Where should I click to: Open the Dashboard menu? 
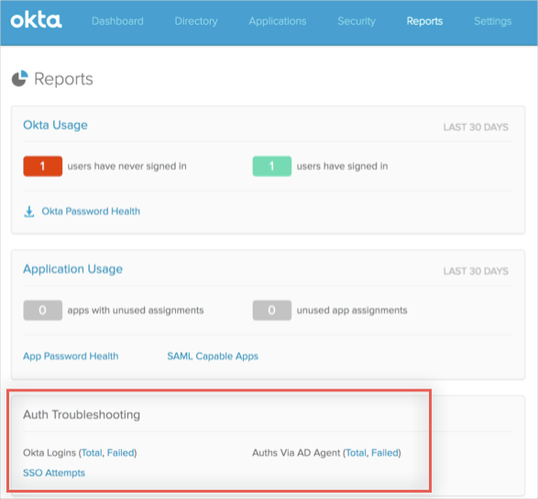point(117,21)
